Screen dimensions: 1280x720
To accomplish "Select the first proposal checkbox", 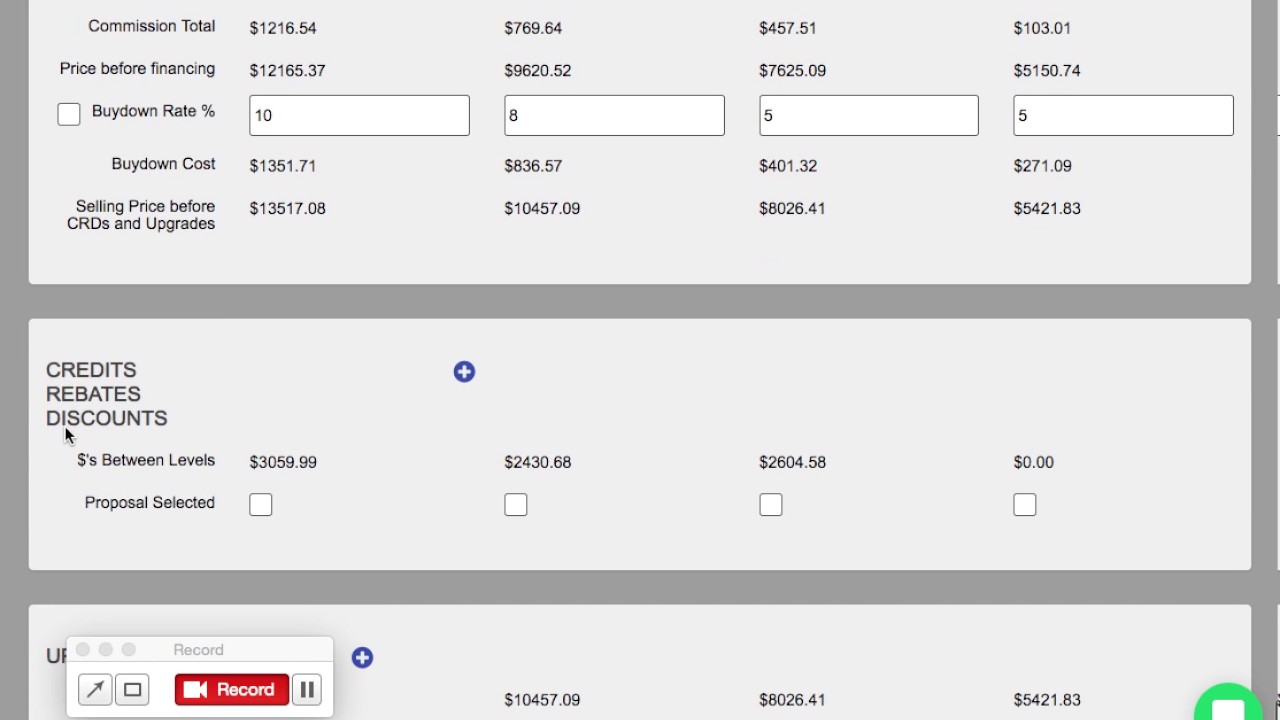I will (x=261, y=505).
